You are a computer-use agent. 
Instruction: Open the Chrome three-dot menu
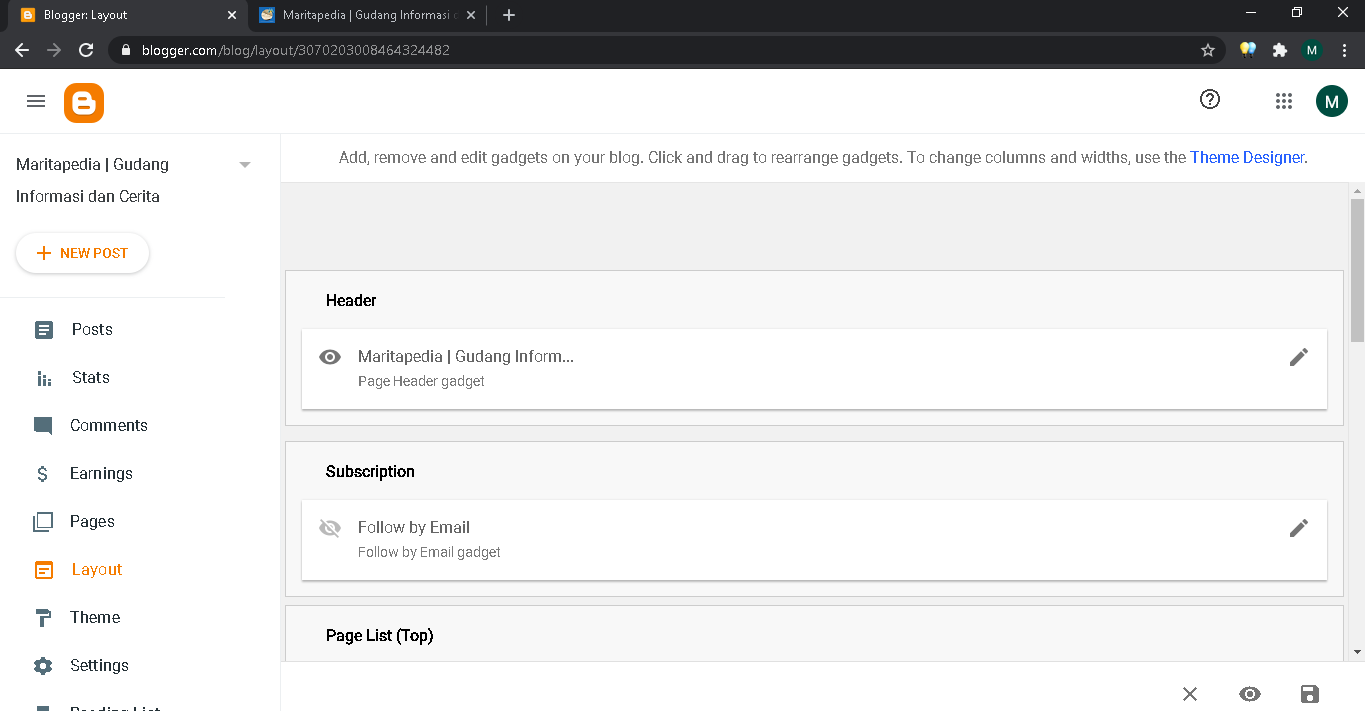coord(1344,50)
